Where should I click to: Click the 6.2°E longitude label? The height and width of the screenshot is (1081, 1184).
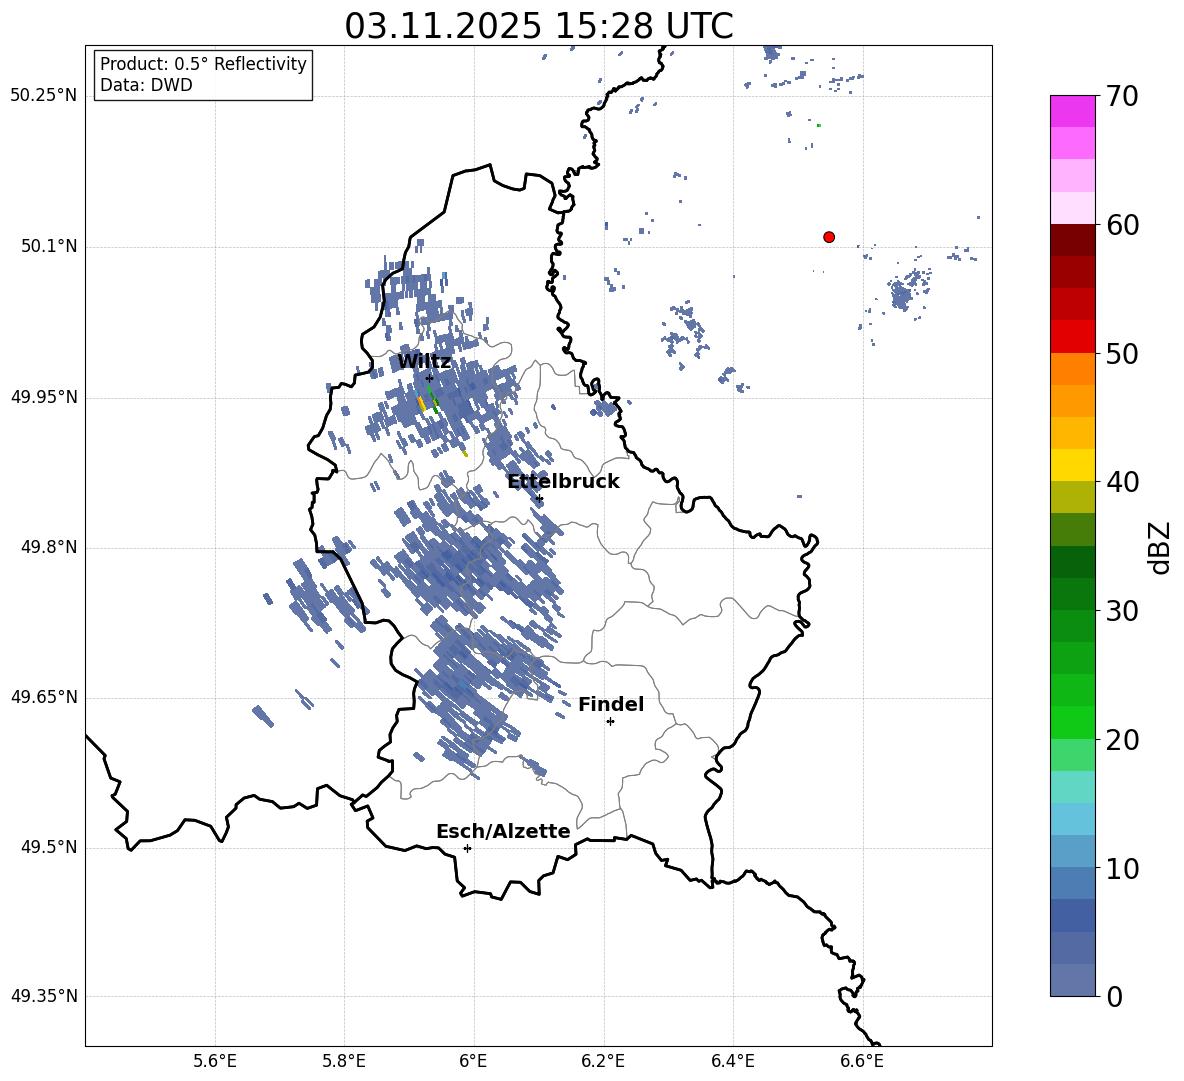pos(603,1061)
